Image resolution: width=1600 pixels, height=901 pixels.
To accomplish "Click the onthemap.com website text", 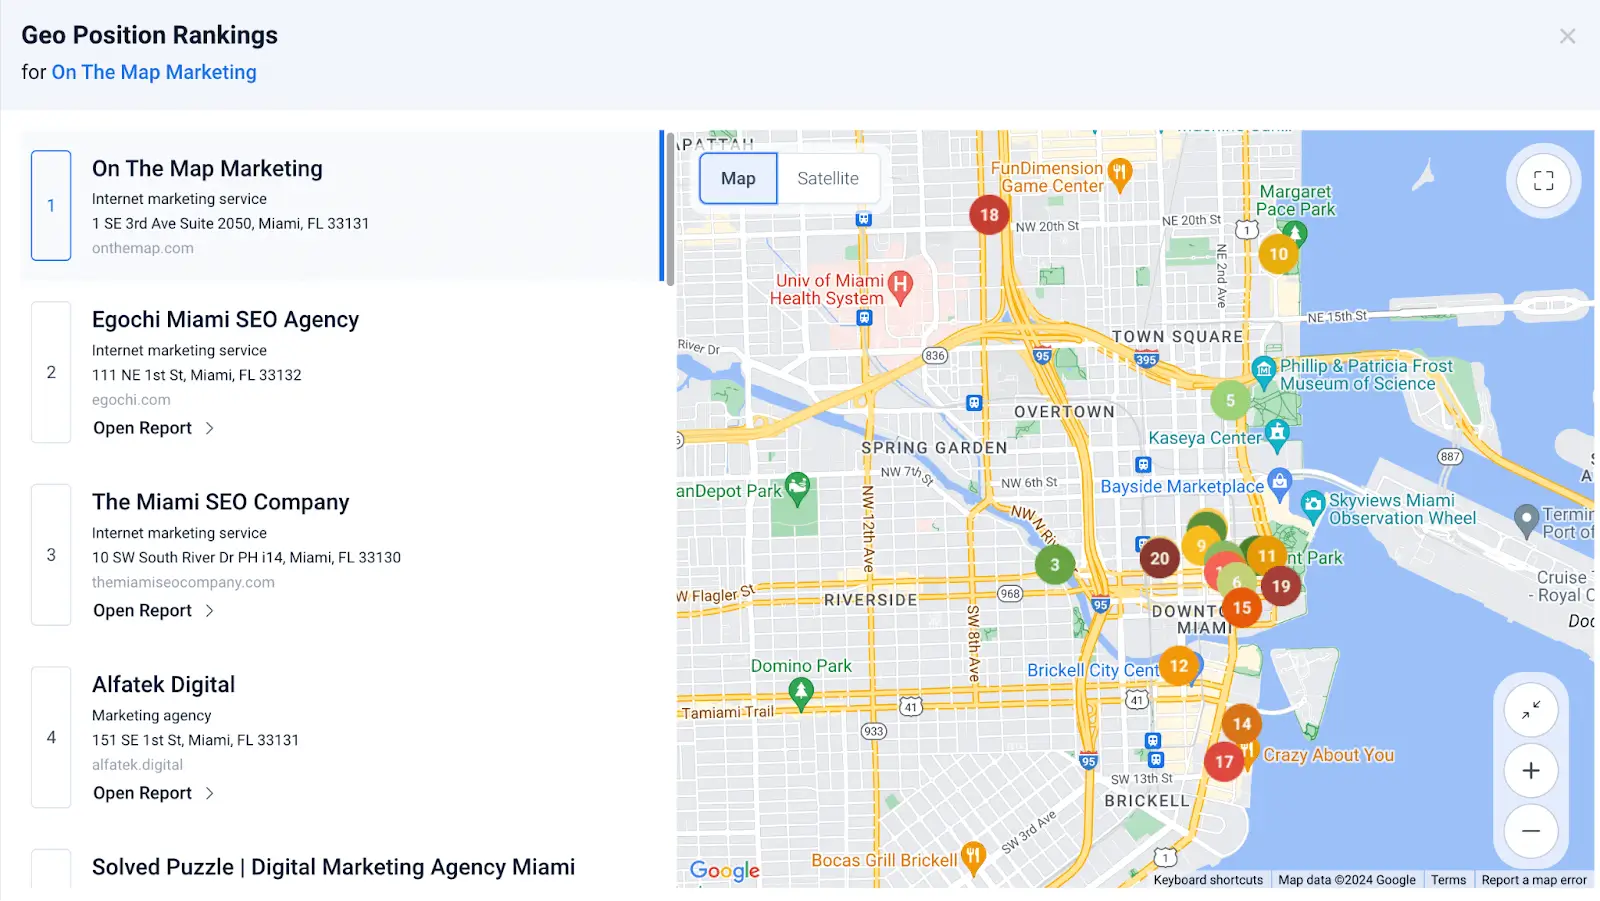I will 143,248.
